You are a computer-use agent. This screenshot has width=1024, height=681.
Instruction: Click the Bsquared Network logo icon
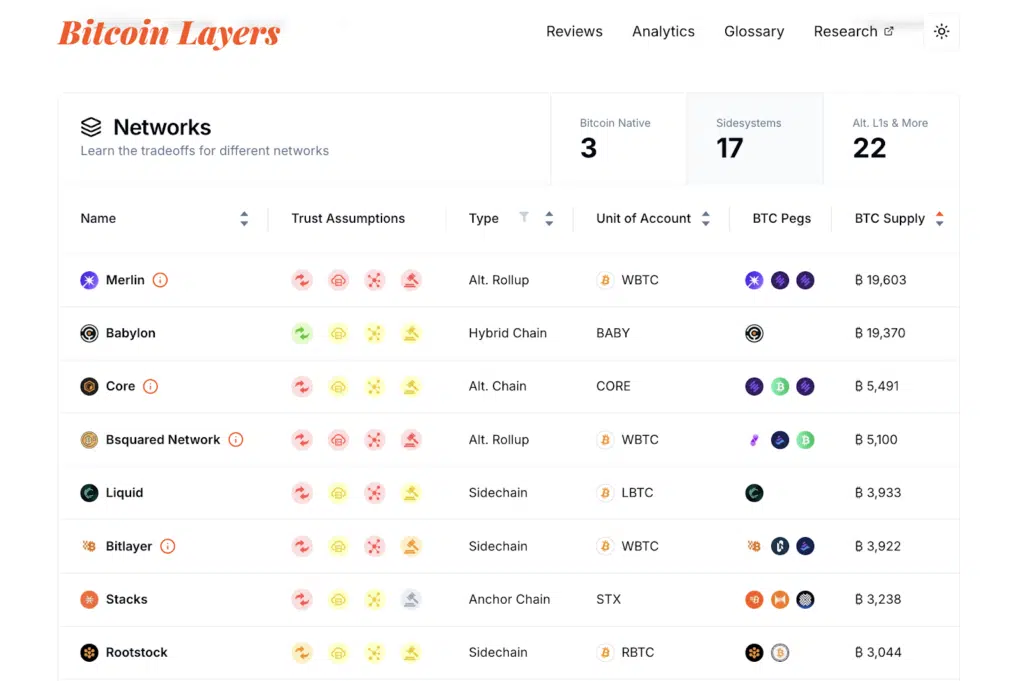point(89,439)
